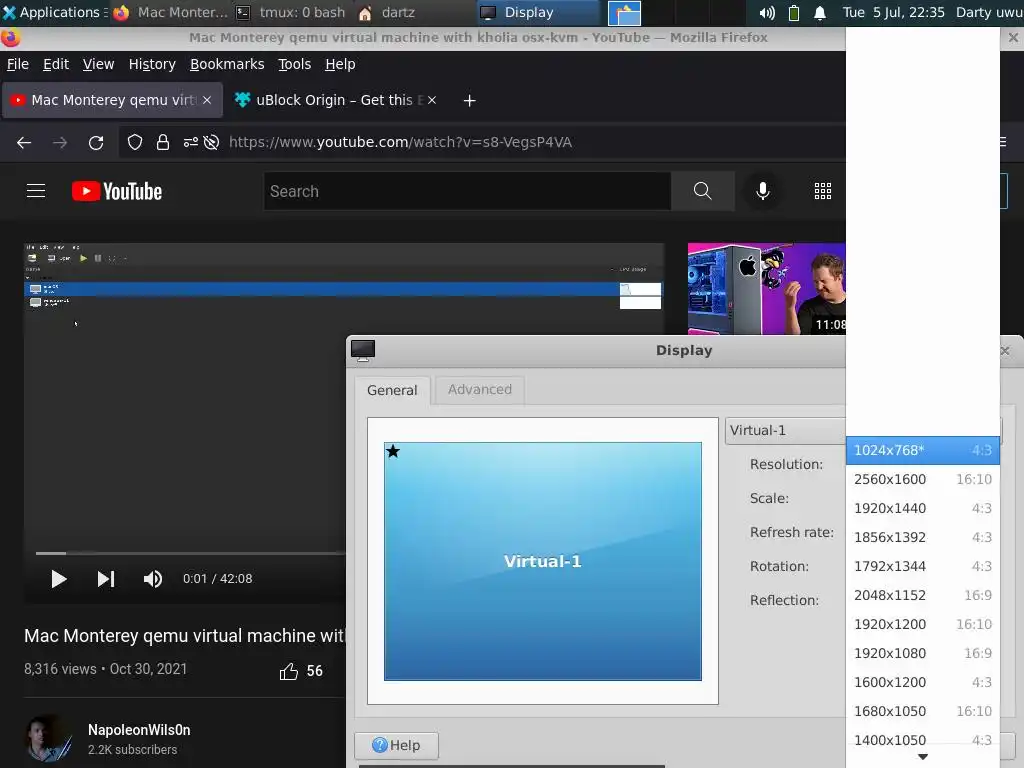This screenshot has height=768, width=1024.
Task: Select resolution 1920x1080 in list
Action: (923, 653)
